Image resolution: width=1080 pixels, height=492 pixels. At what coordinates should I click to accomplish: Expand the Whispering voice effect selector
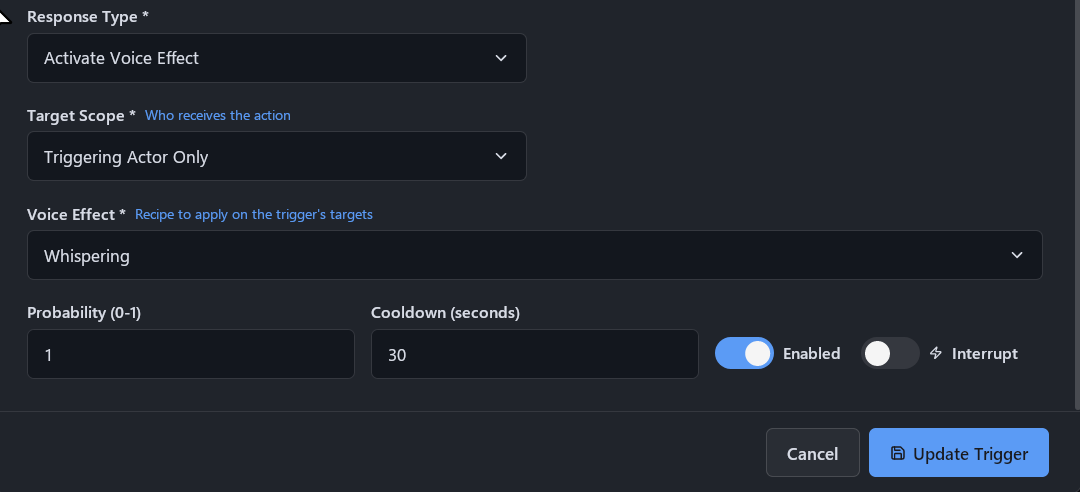534,255
